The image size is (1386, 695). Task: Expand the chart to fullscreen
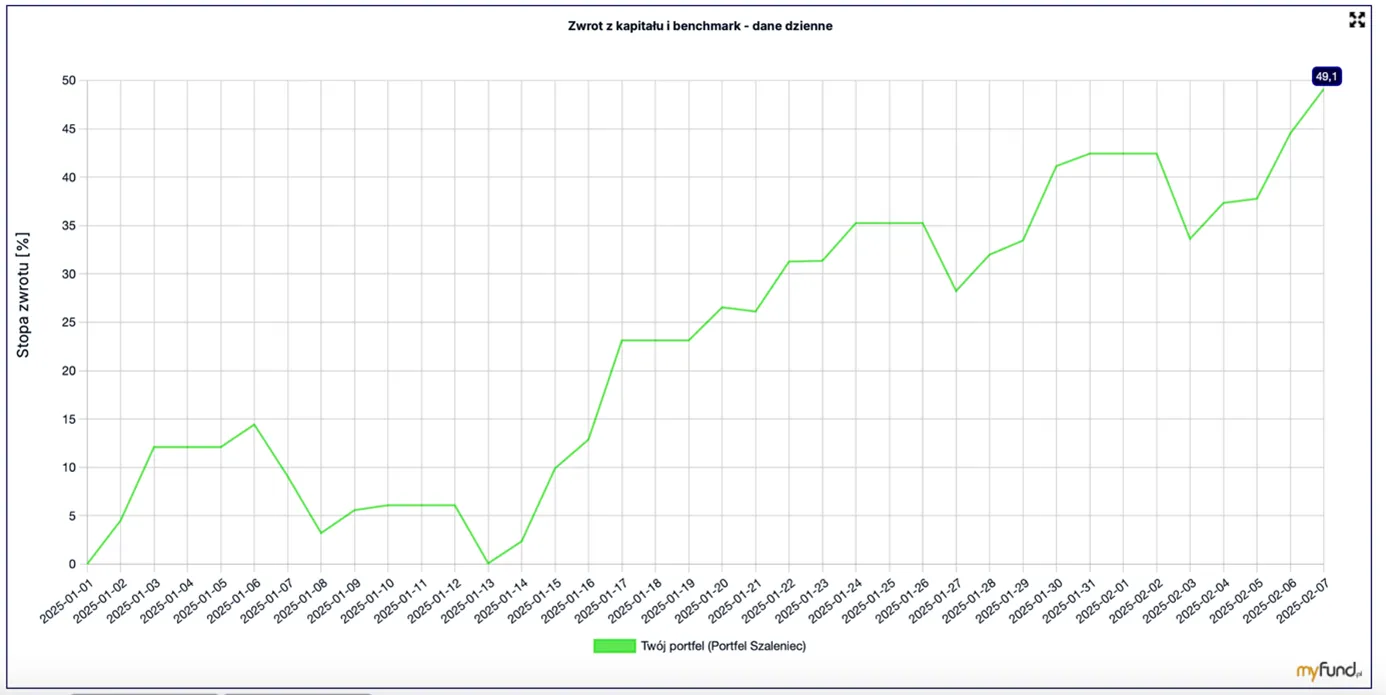coord(1357,20)
